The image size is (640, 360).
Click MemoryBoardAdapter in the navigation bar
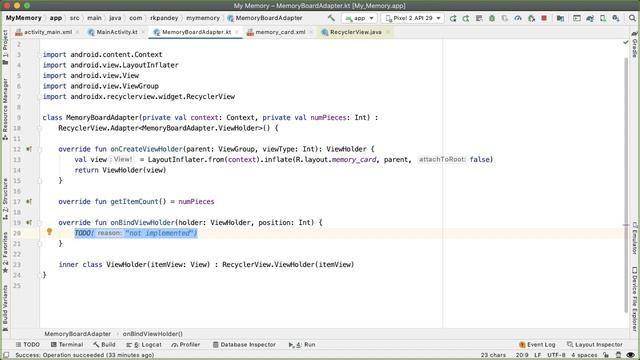point(265,18)
